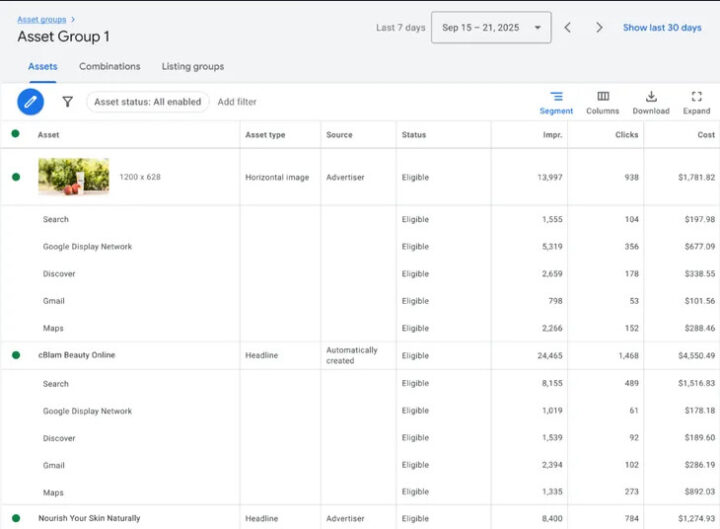Click Show last 30 days link
The image size is (720, 529).
(x=662, y=28)
